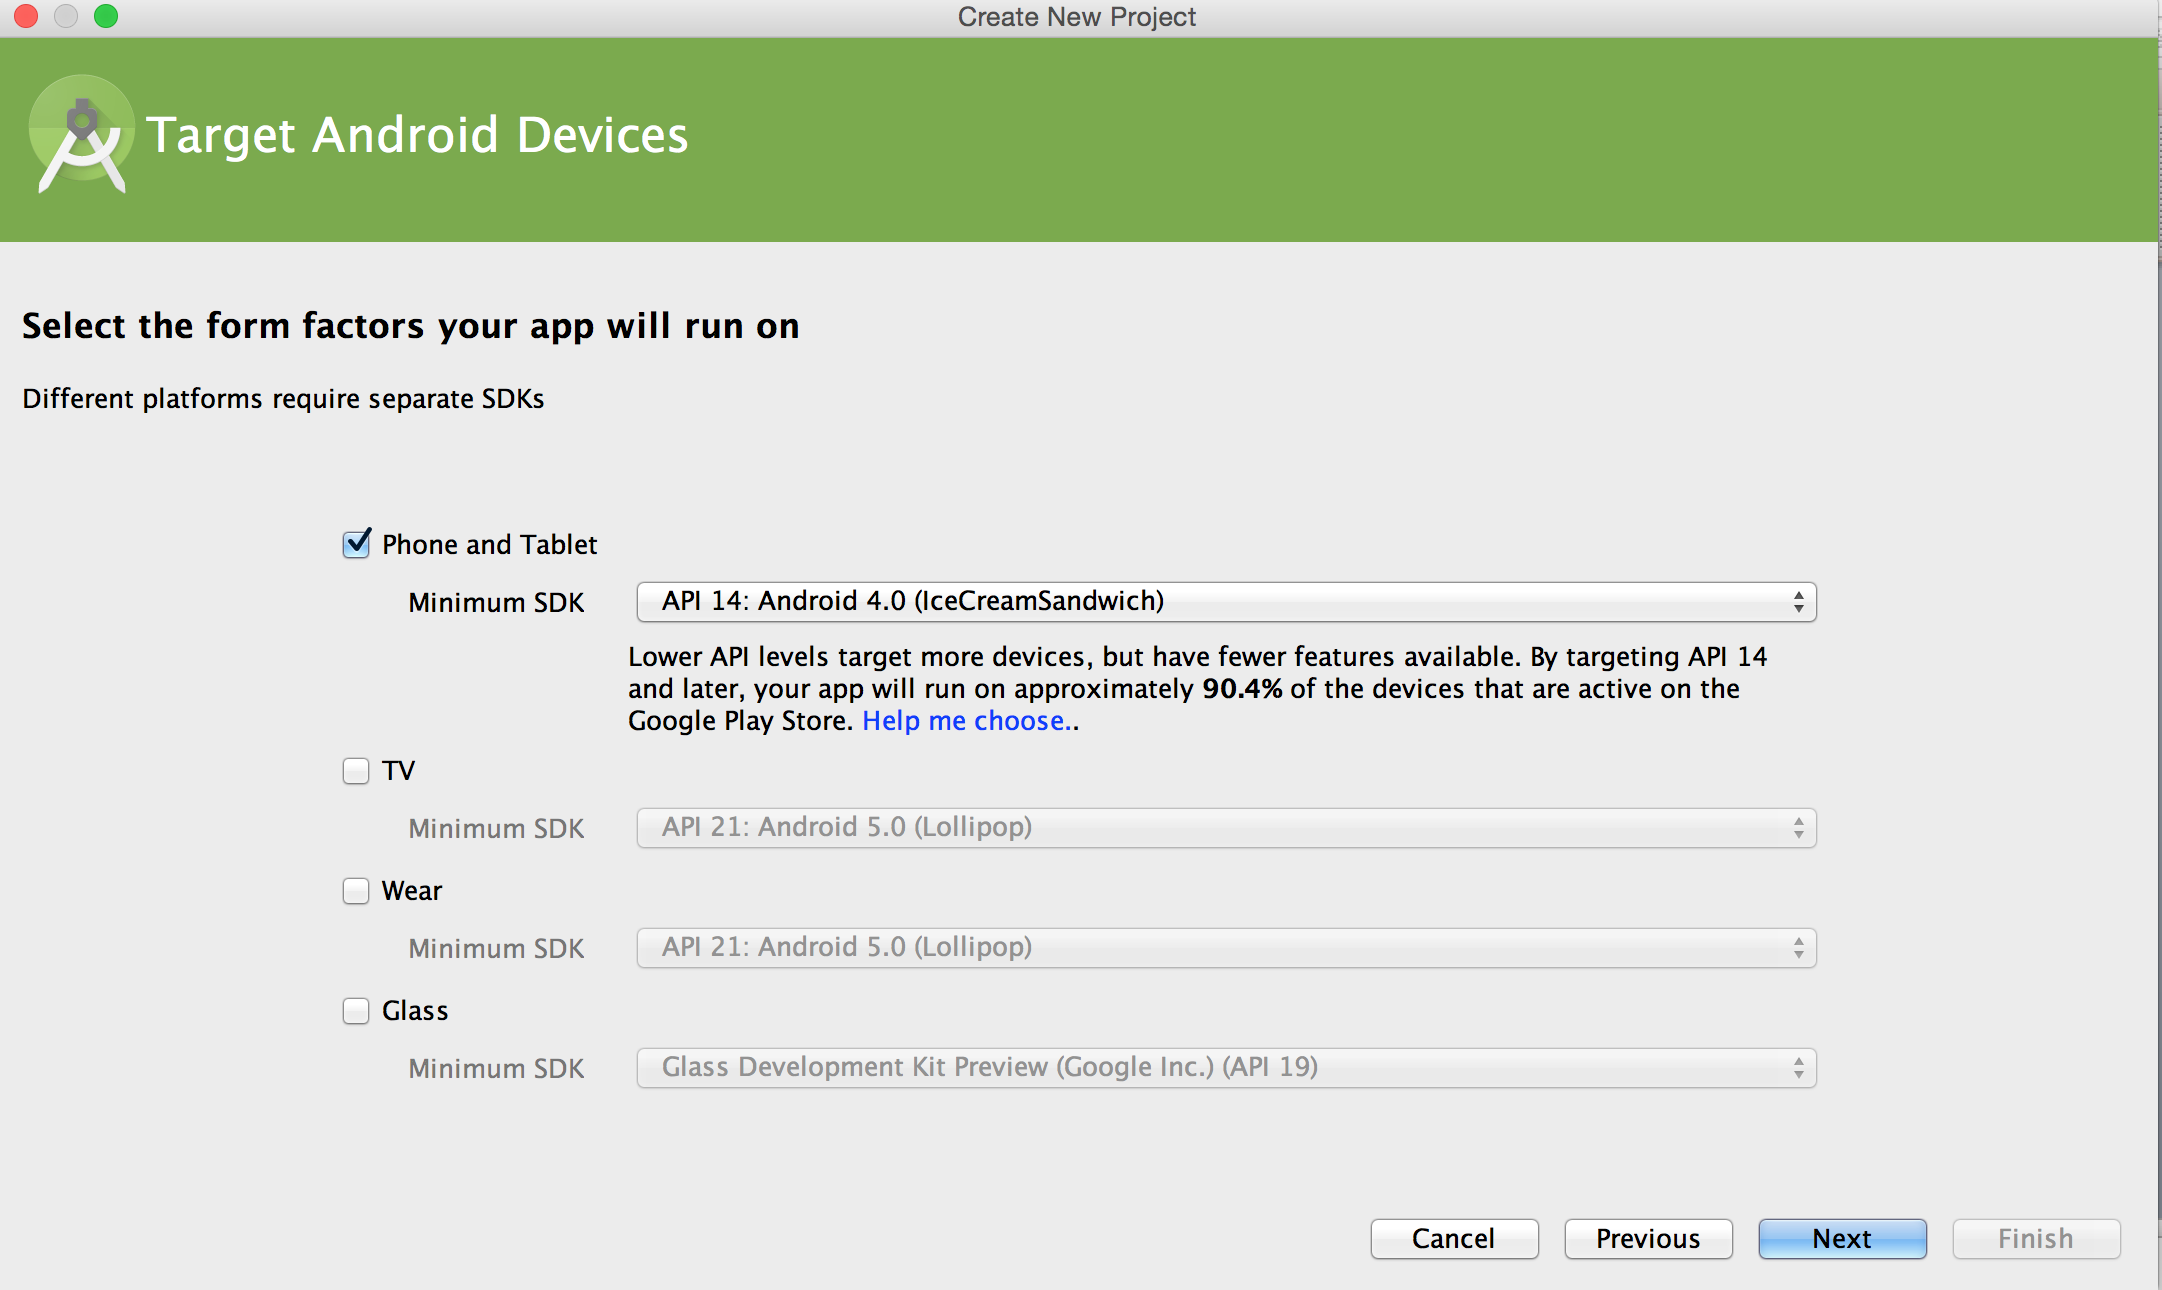This screenshot has width=2162, height=1290.
Task: Click the disabled Finish button
Action: point(2035,1239)
